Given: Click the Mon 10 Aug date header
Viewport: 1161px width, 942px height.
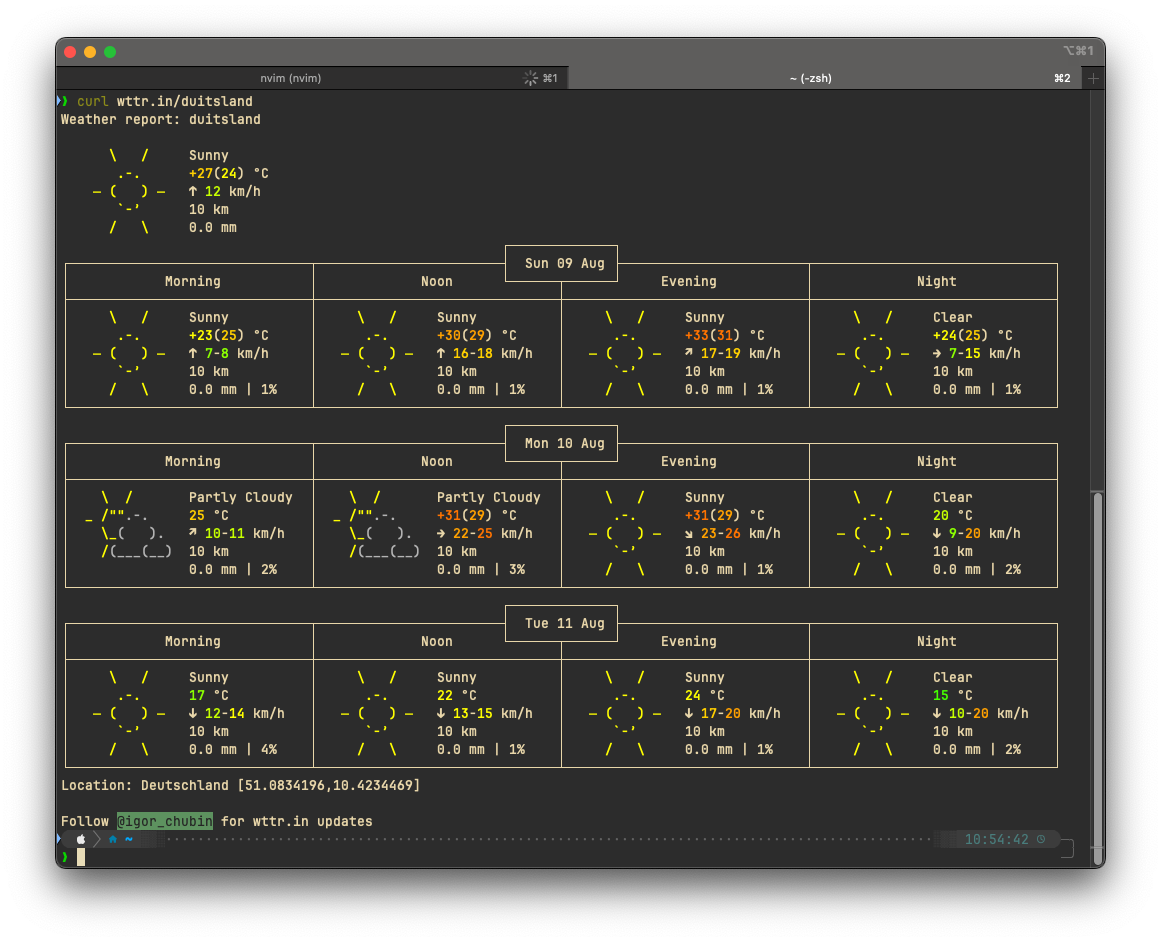Looking at the screenshot, I should [x=564, y=443].
